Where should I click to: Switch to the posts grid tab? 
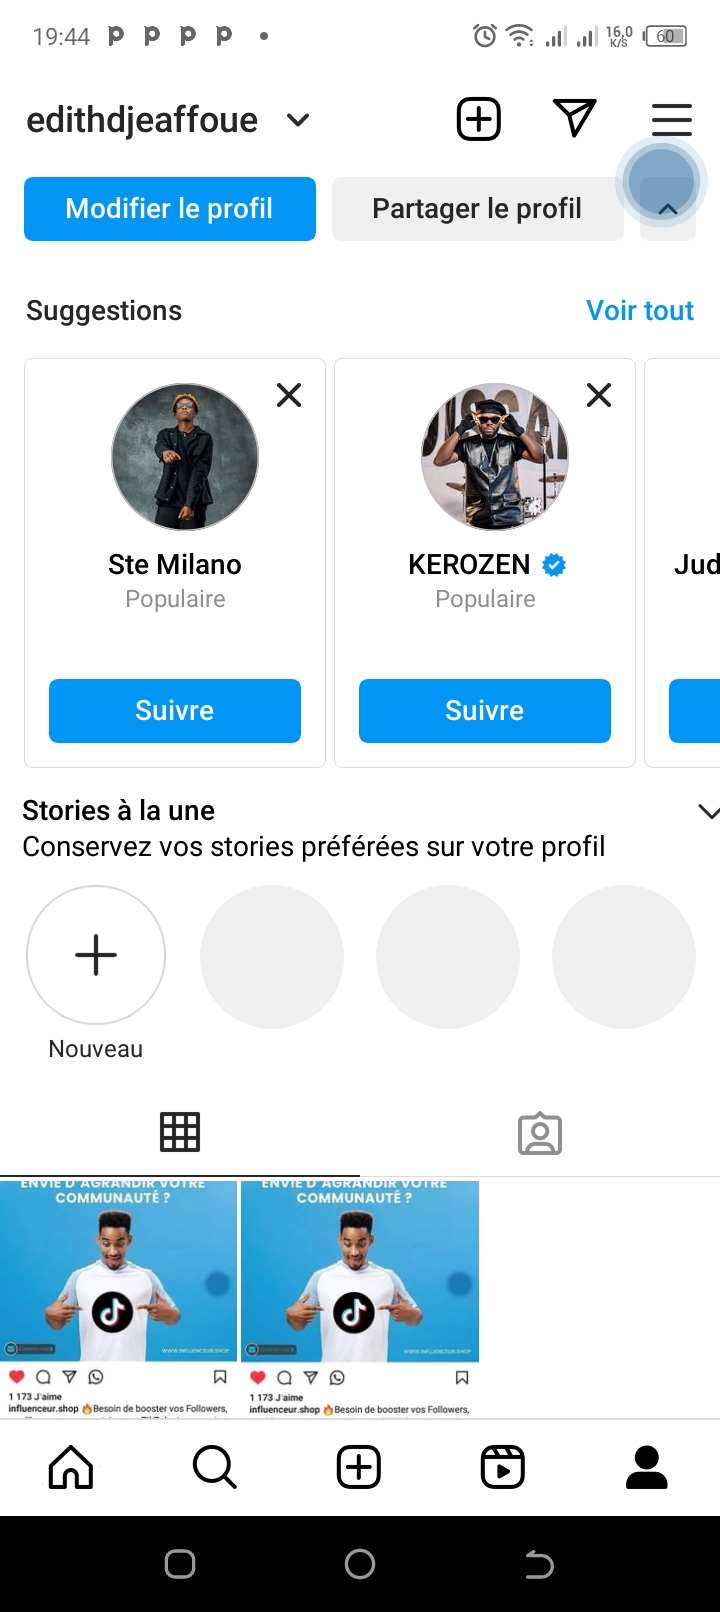(x=180, y=1132)
